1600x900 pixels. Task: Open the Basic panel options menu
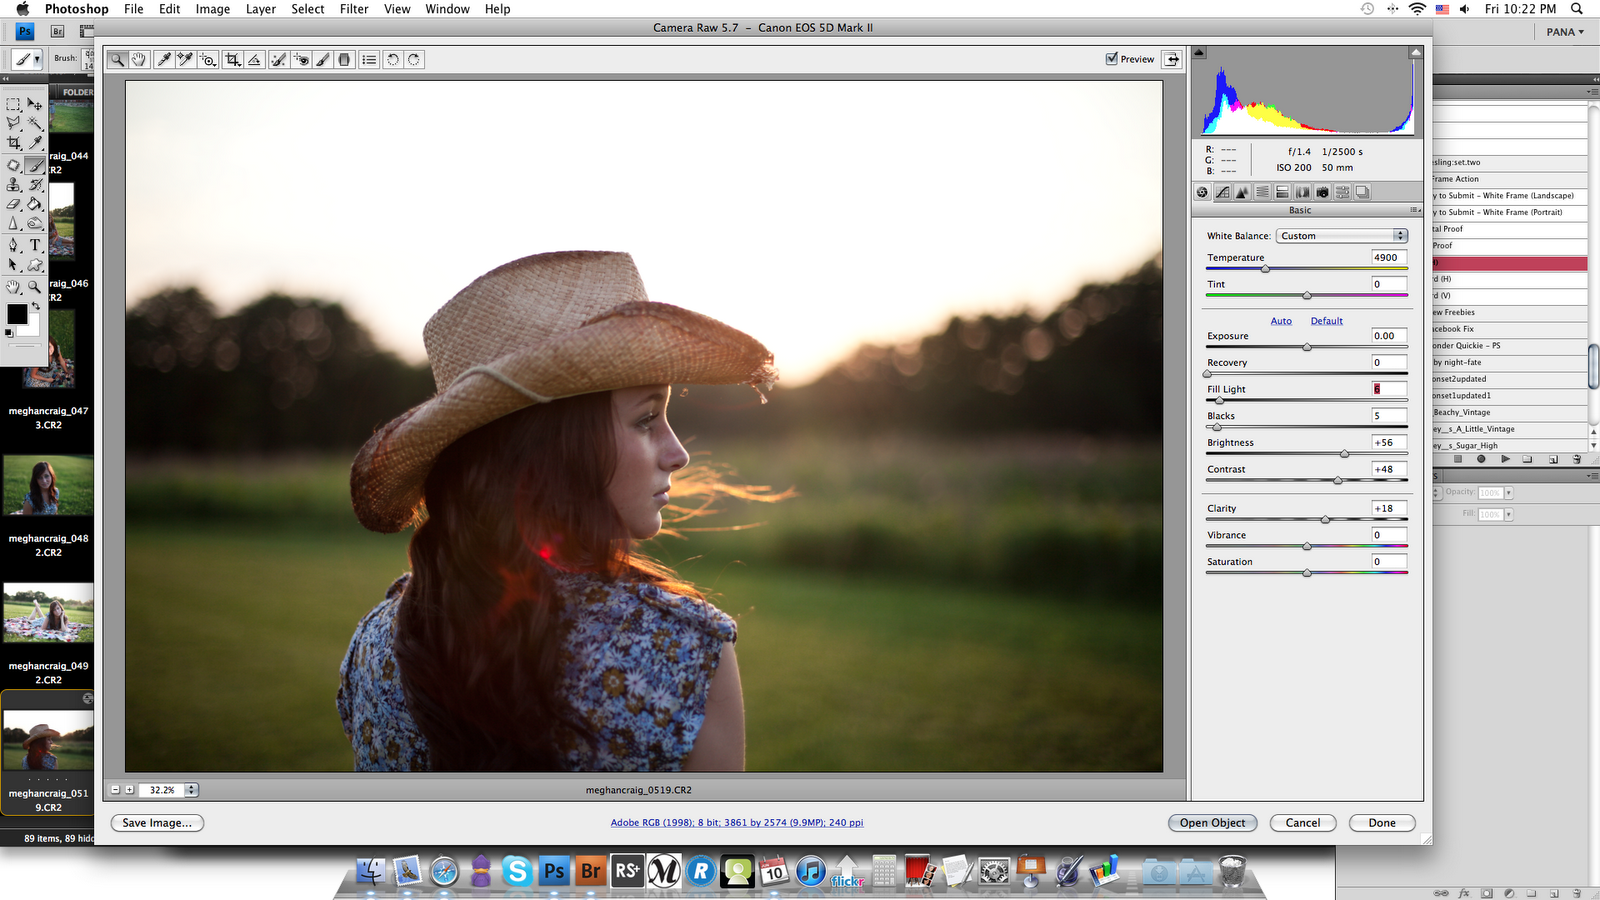pos(1414,210)
